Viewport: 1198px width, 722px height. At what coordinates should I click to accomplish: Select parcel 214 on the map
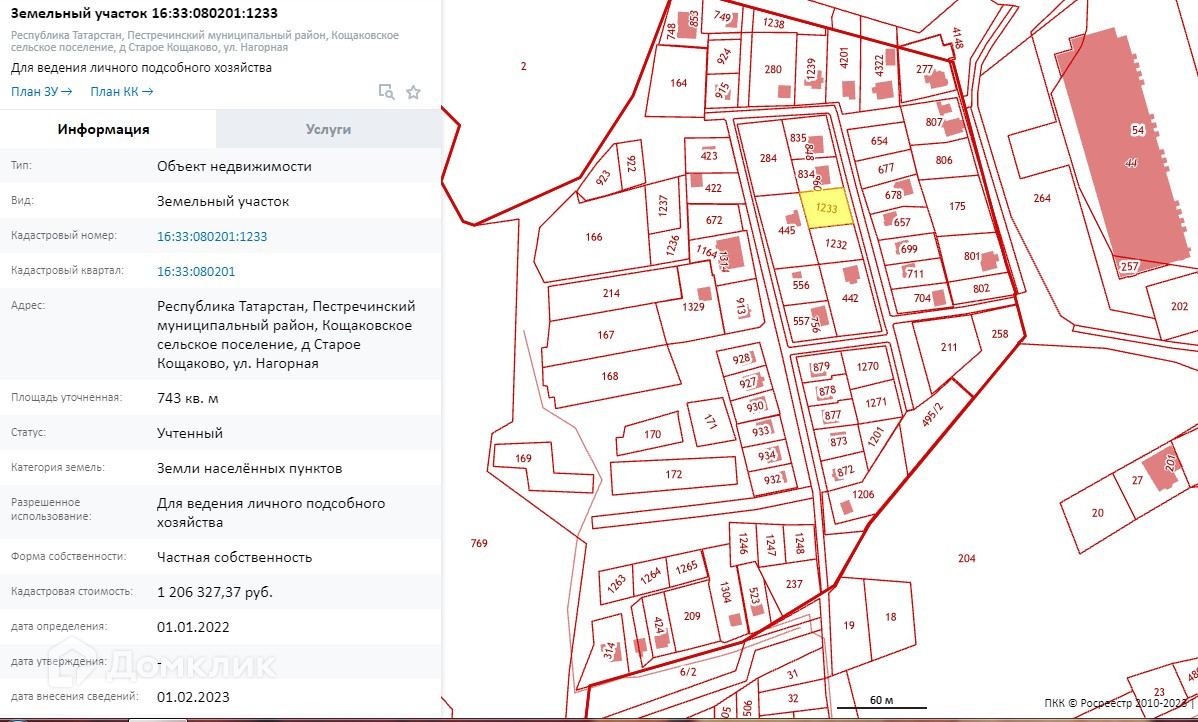(x=612, y=294)
